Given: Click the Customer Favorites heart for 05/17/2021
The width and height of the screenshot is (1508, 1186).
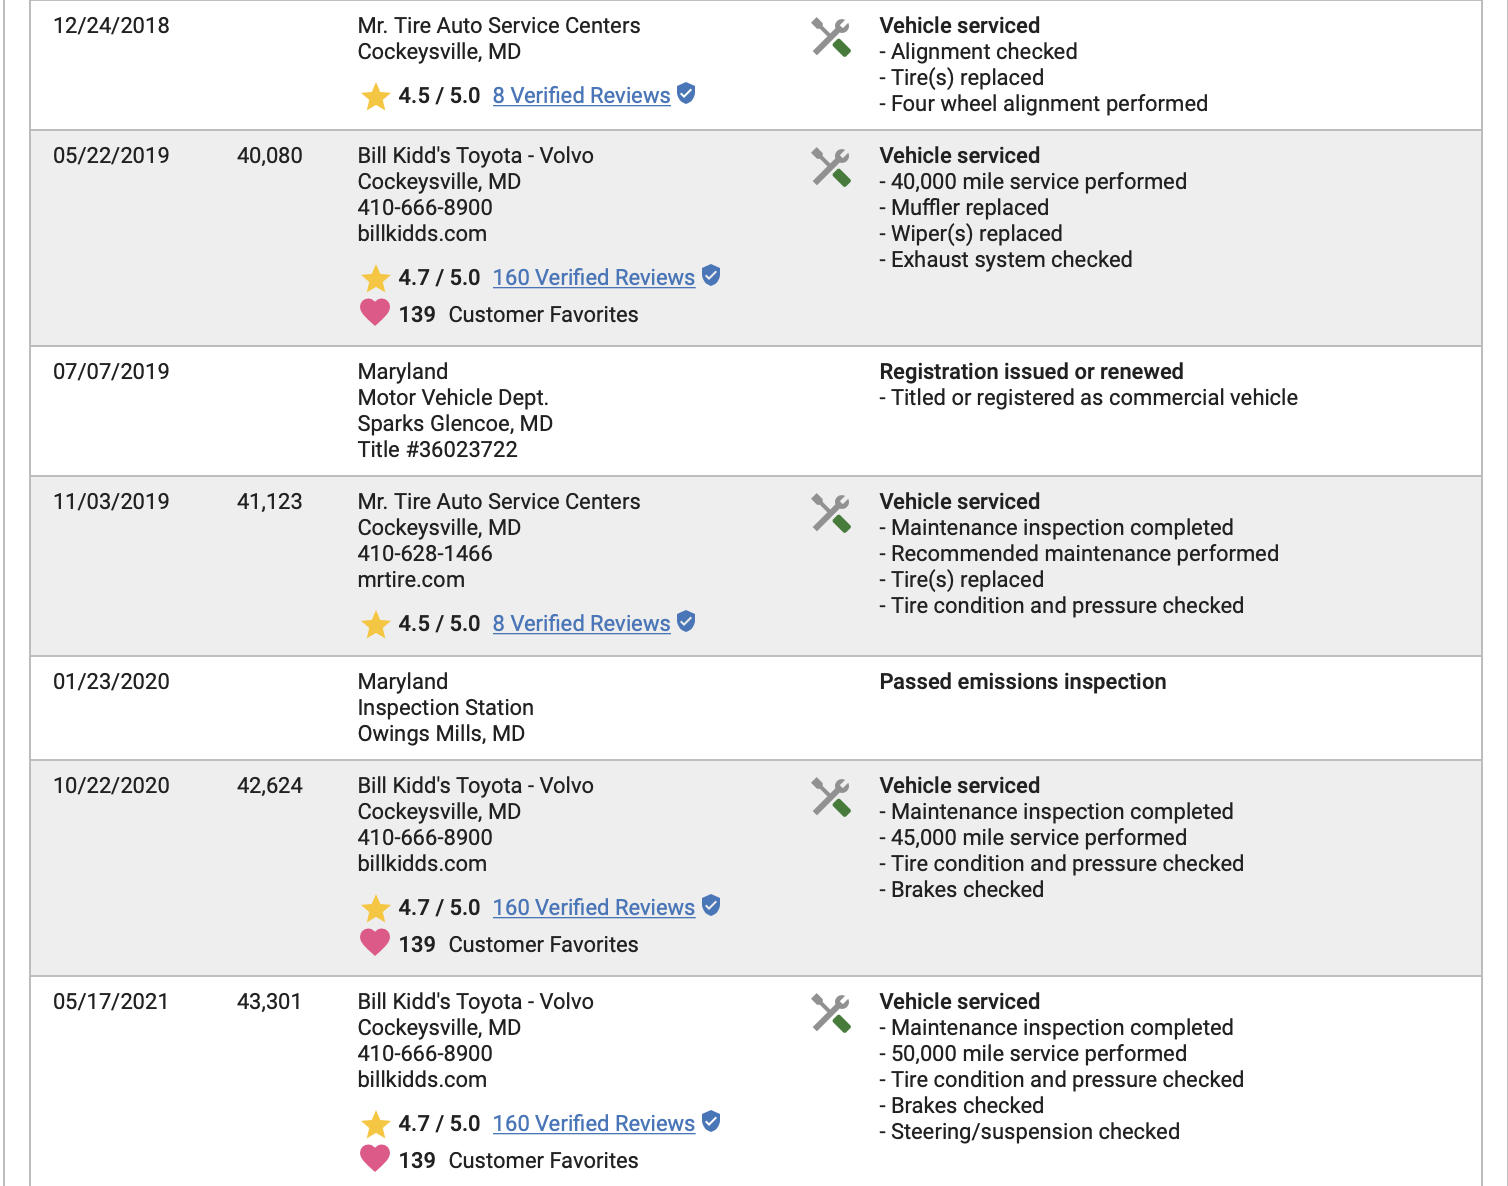Looking at the screenshot, I should (x=375, y=1159).
